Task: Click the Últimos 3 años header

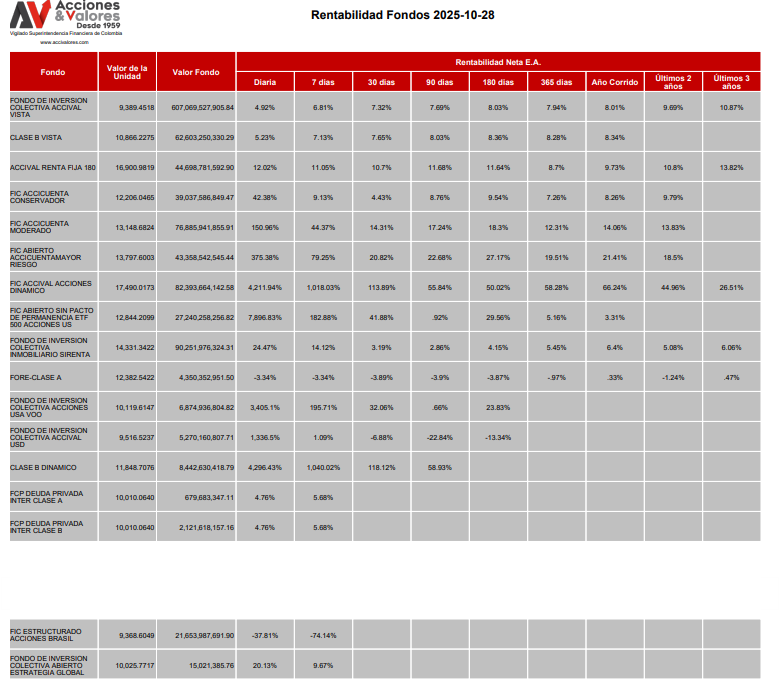Action: [731, 82]
